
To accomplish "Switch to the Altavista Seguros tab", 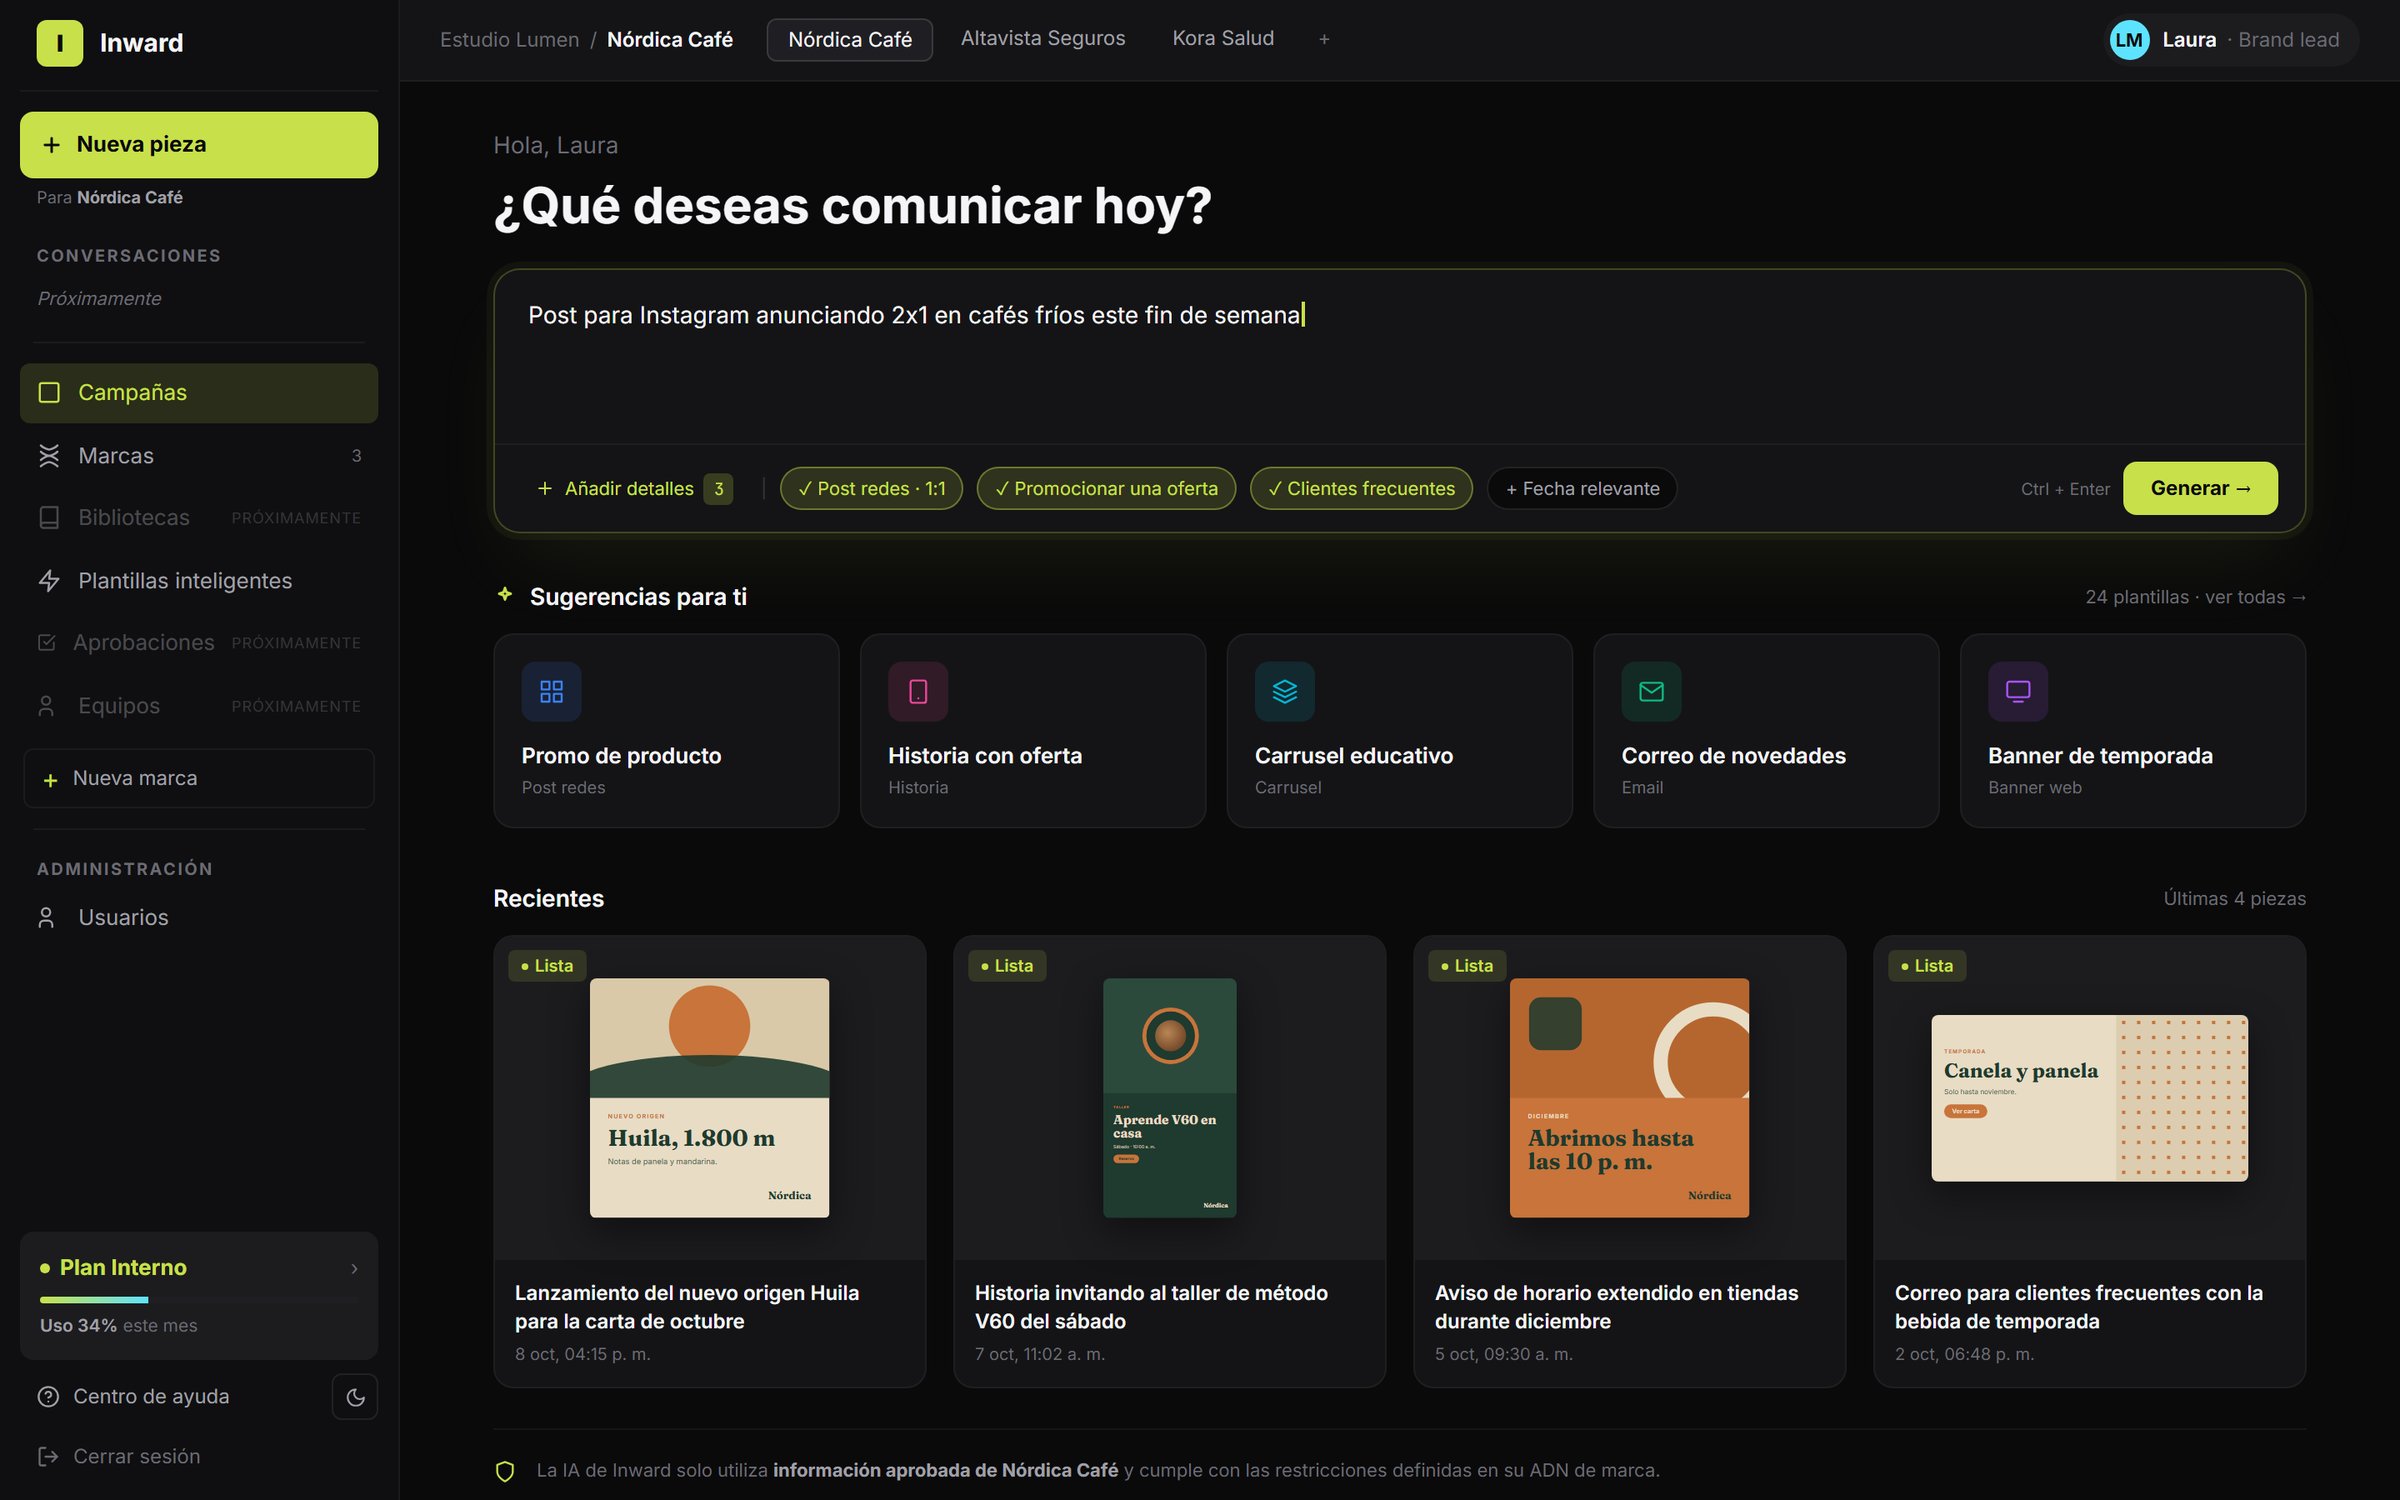I will pyautogui.click(x=1043, y=39).
